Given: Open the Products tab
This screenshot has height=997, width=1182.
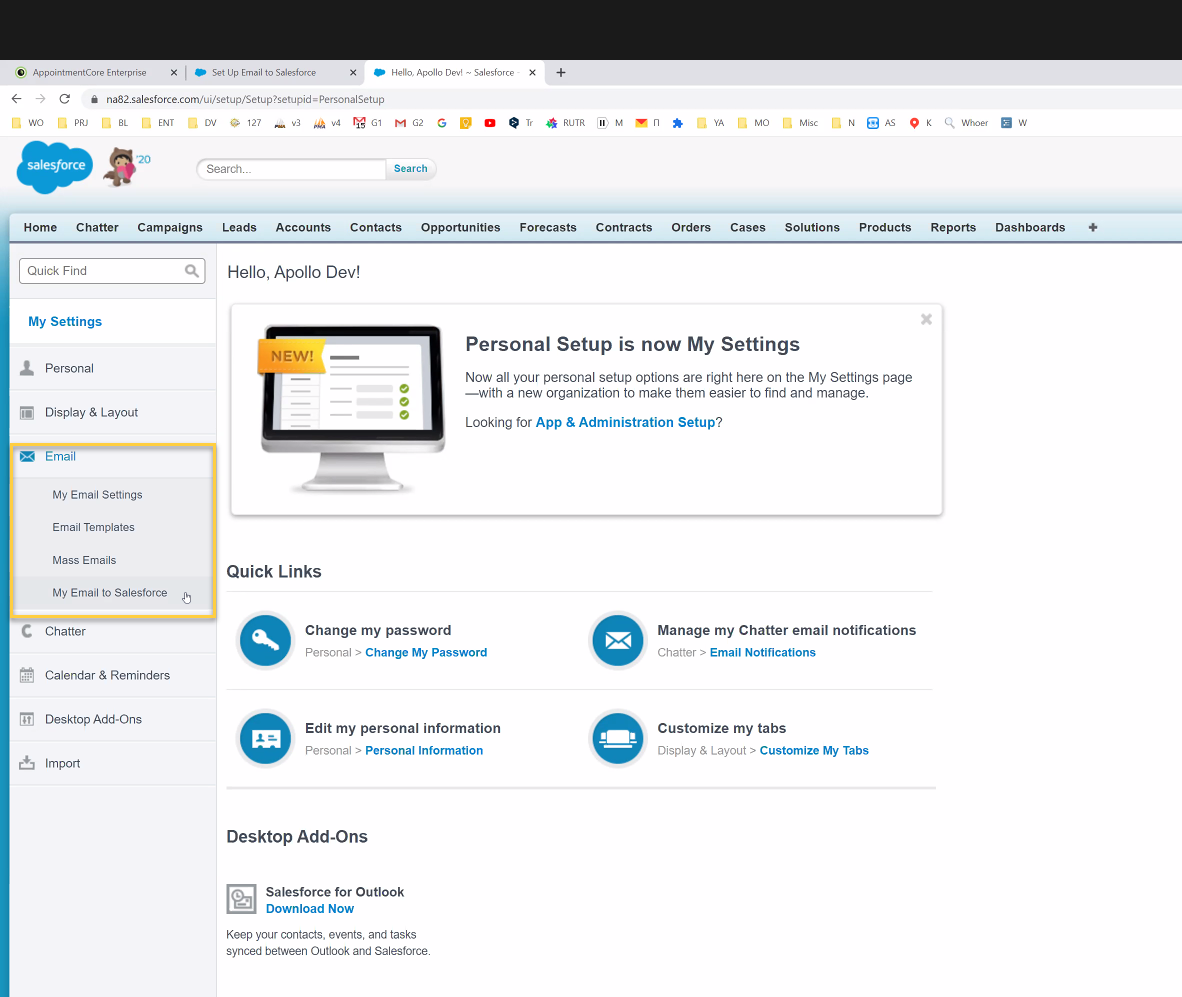Looking at the screenshot, I should (x=885, y=228).
